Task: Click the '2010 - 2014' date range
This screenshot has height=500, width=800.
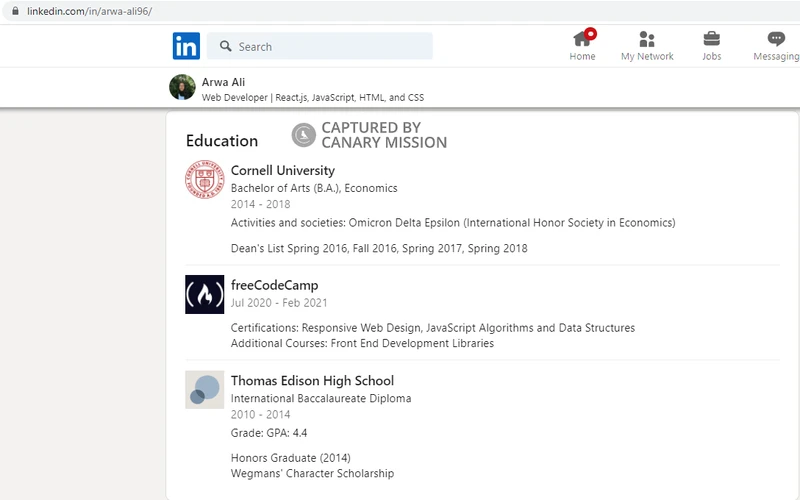Action: (x=260, y=415)
